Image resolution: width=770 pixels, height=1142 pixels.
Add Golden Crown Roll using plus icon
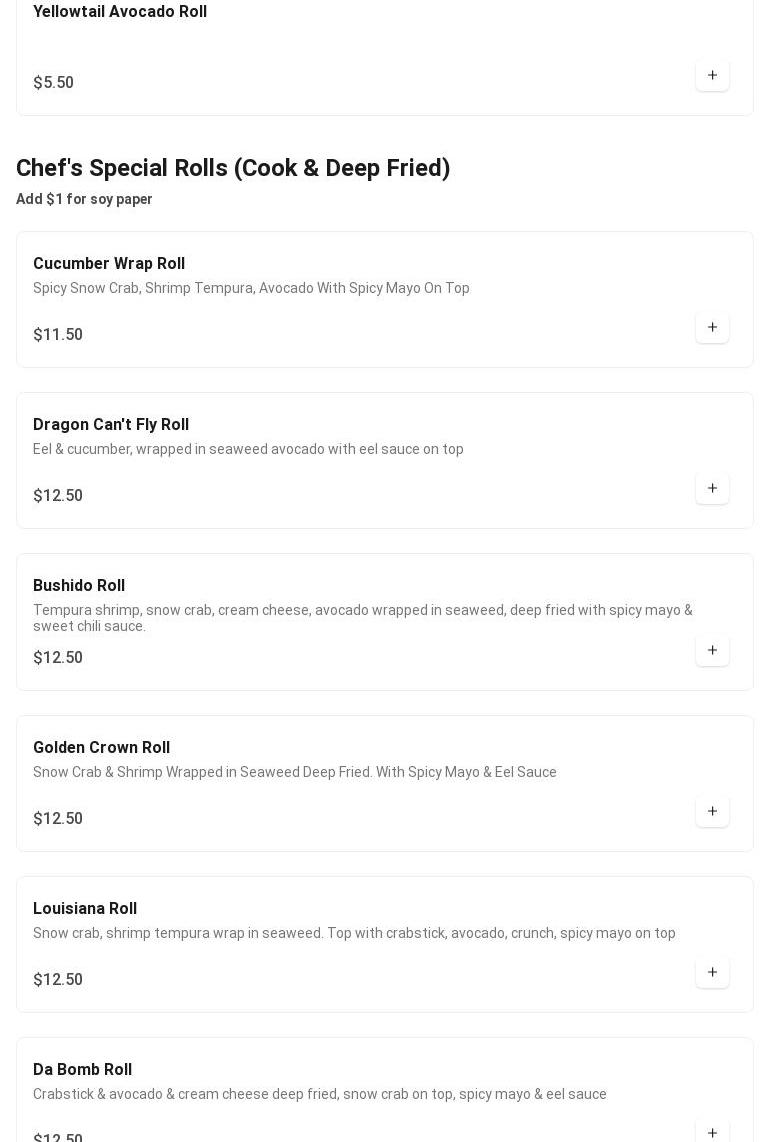(712, 811)
